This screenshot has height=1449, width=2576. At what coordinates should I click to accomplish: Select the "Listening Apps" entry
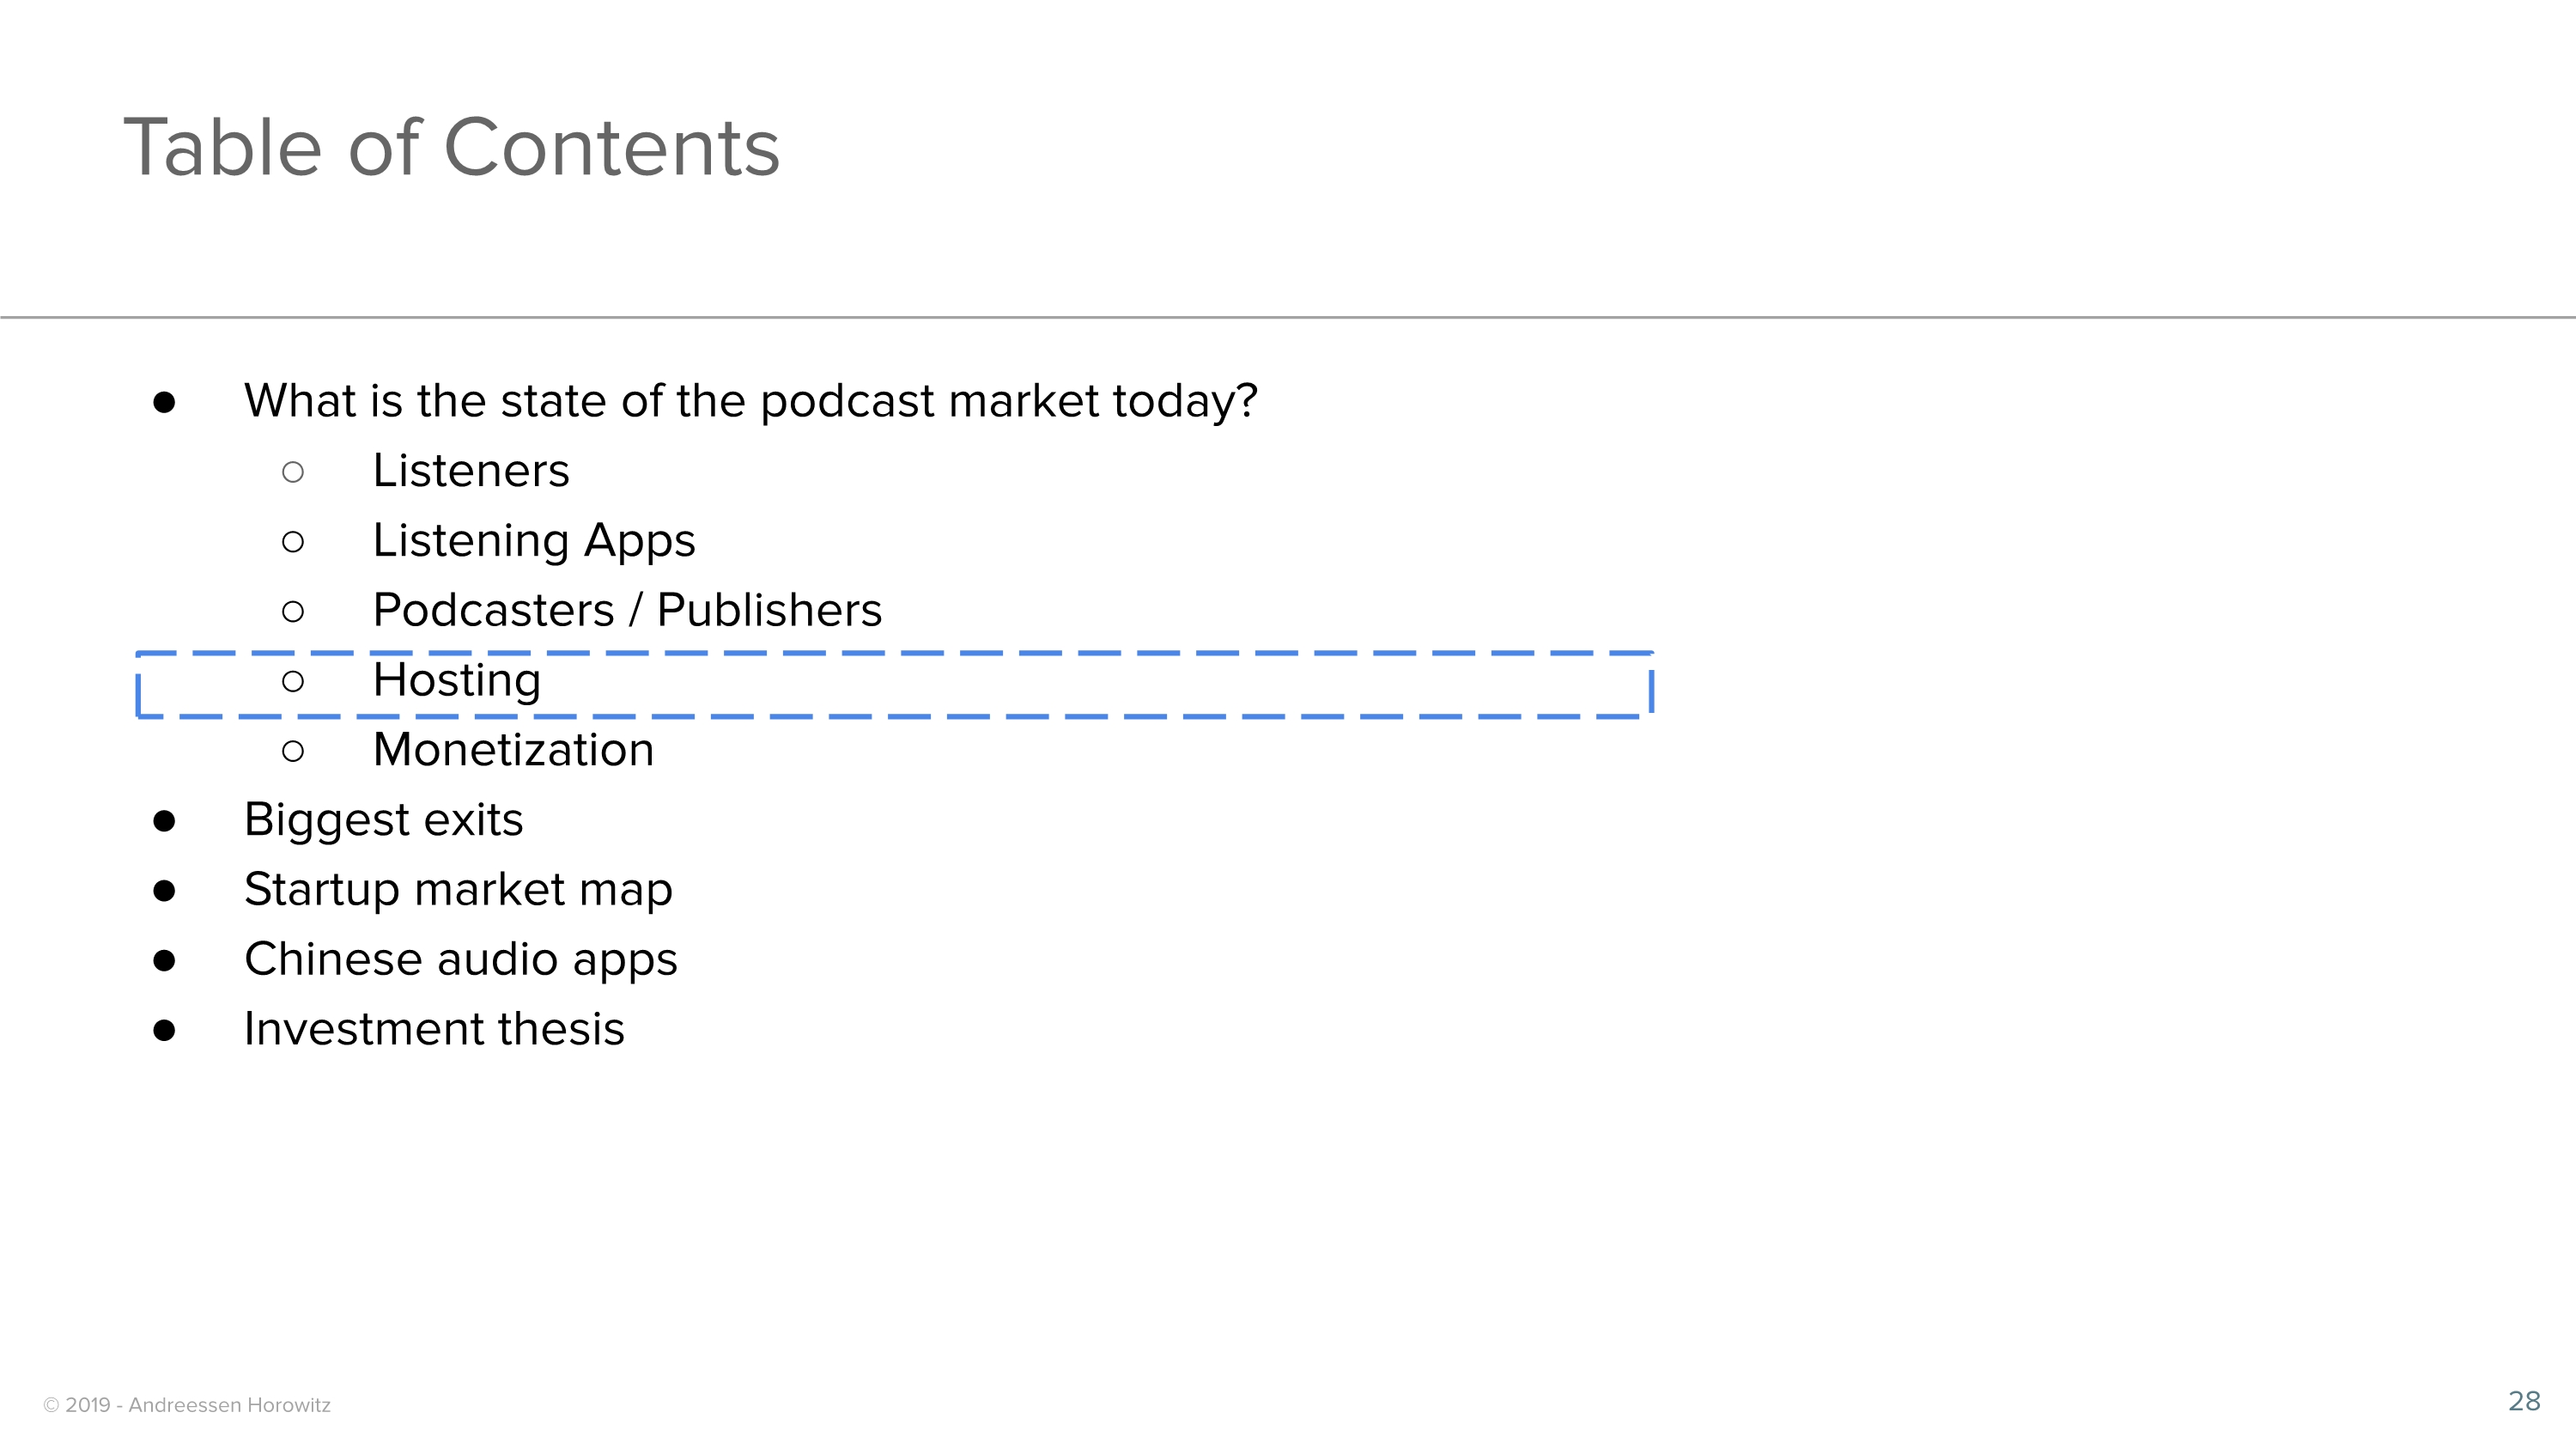(x=533, y=541)
